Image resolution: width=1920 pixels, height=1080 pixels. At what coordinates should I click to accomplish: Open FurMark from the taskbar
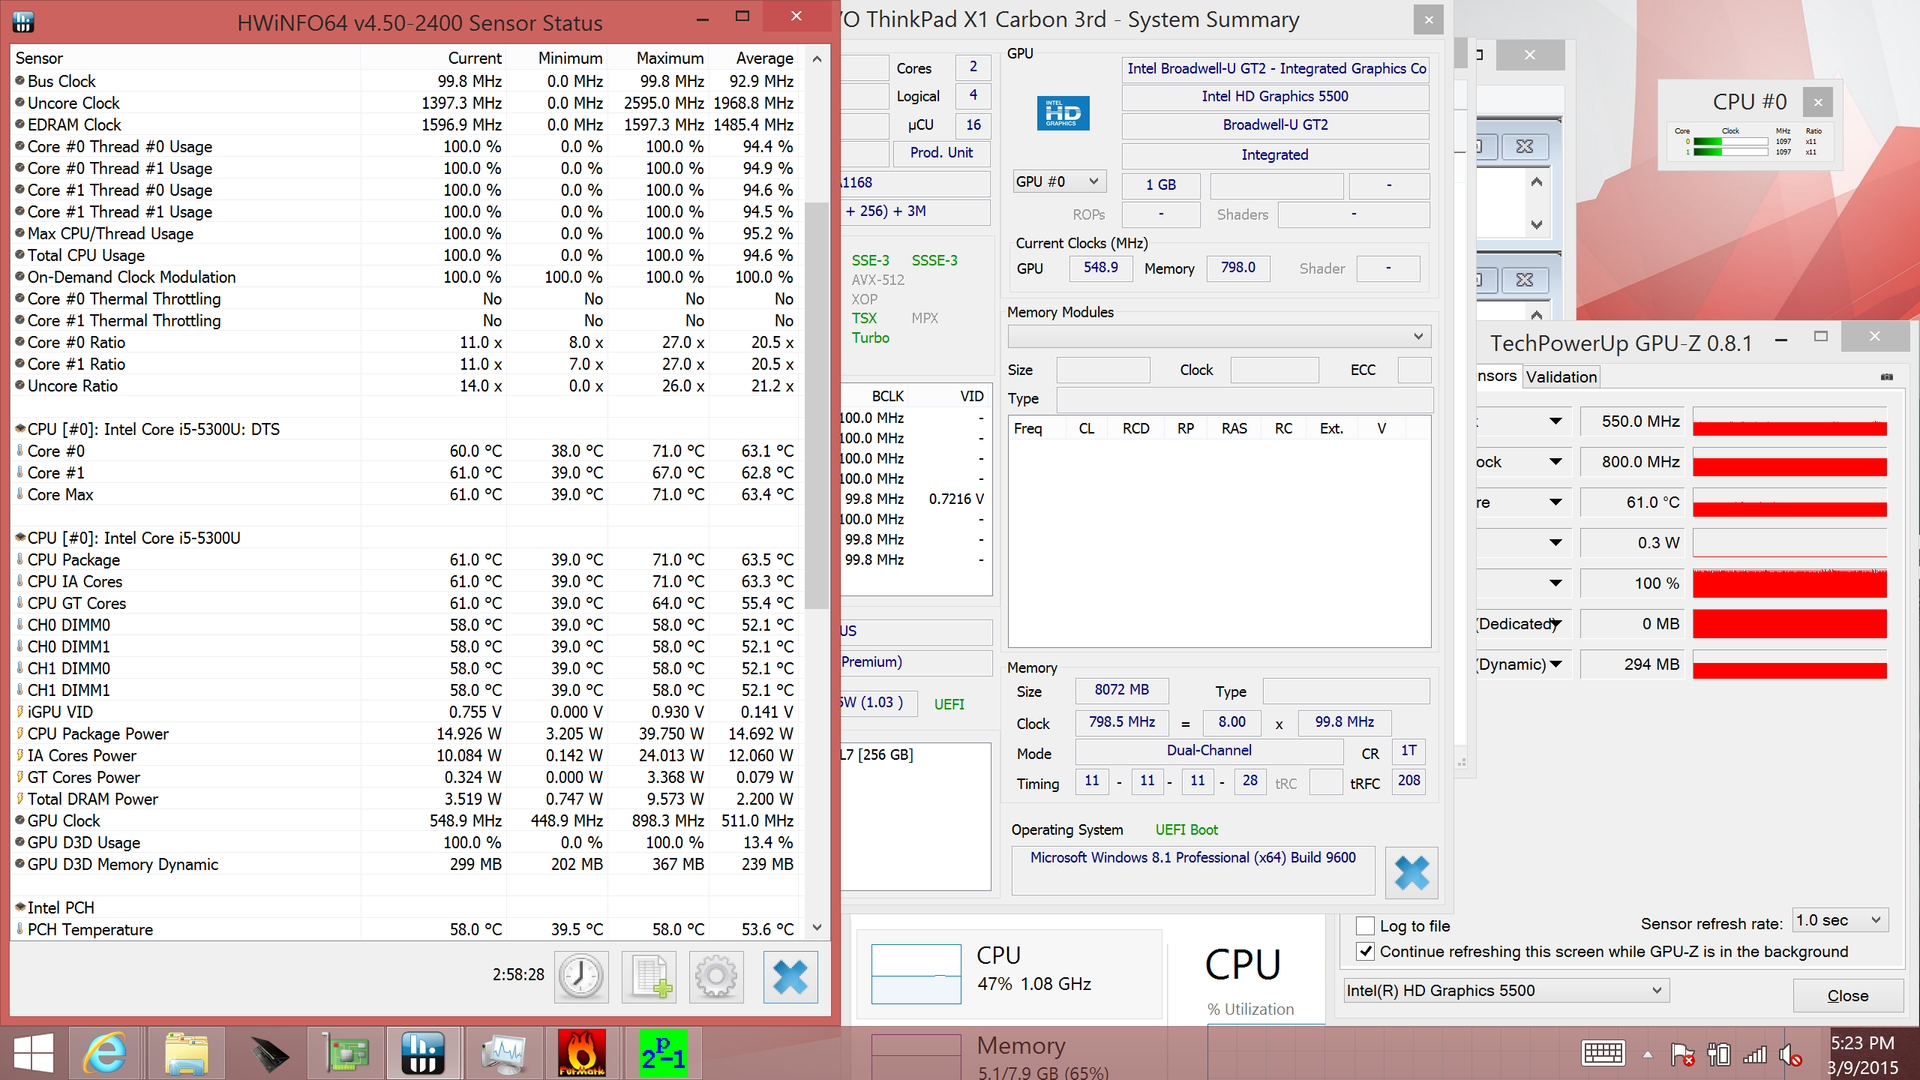582,1053
